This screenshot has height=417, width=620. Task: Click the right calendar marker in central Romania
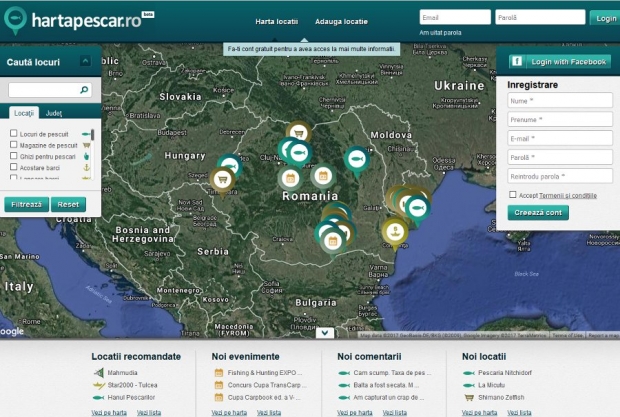[x=323, y=176]
